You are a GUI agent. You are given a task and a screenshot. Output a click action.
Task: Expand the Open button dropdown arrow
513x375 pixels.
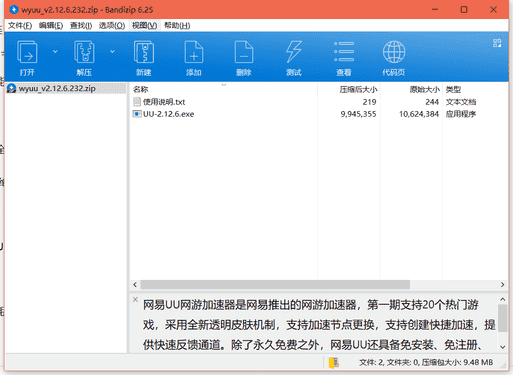click(55, 52)
